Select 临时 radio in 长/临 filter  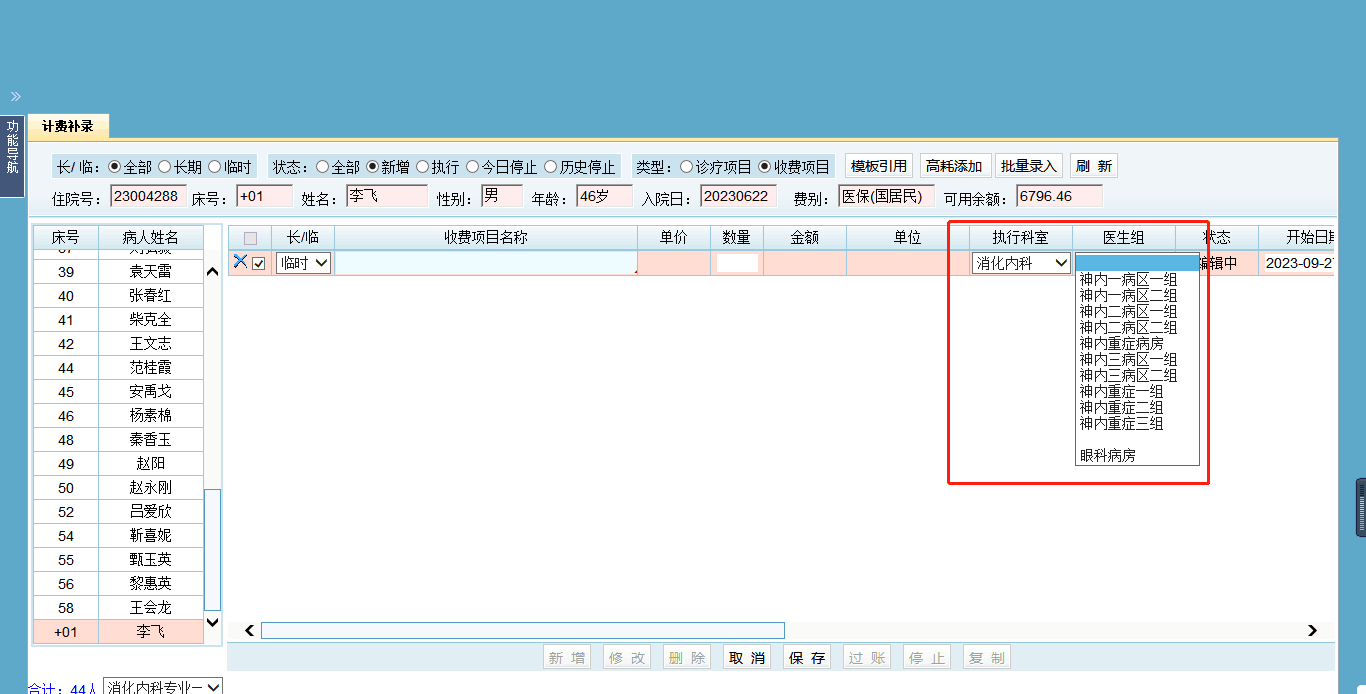[x=214, y=167]
